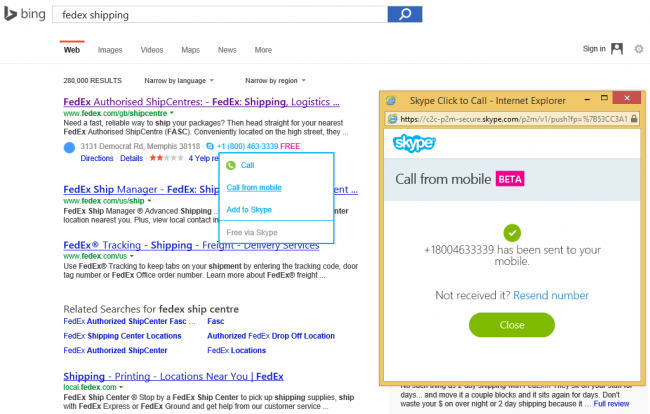The width and height of the screenshot is (650, 414).
Task: Choose Call in the Skype popup menu
Action: (247, 165)
